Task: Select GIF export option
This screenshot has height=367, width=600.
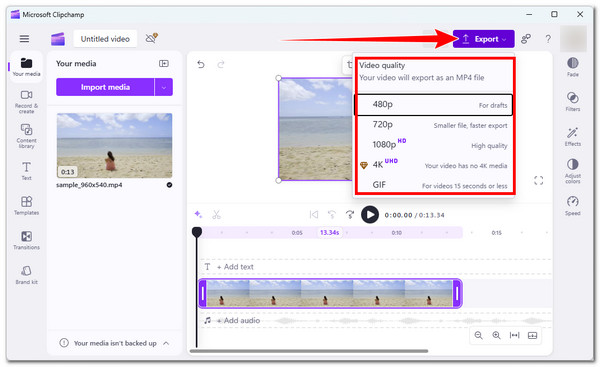Action: pyautogui.click(x=433, y=185)
